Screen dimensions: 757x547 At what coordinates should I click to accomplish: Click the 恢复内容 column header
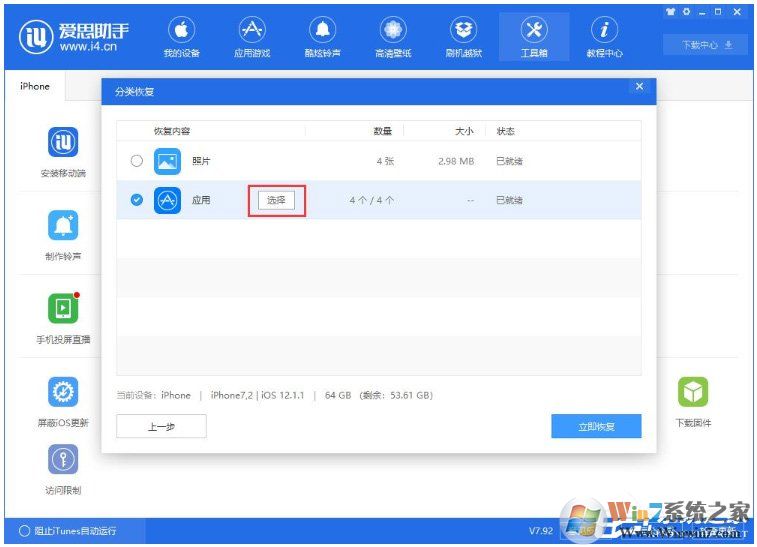tap(172, 131)
